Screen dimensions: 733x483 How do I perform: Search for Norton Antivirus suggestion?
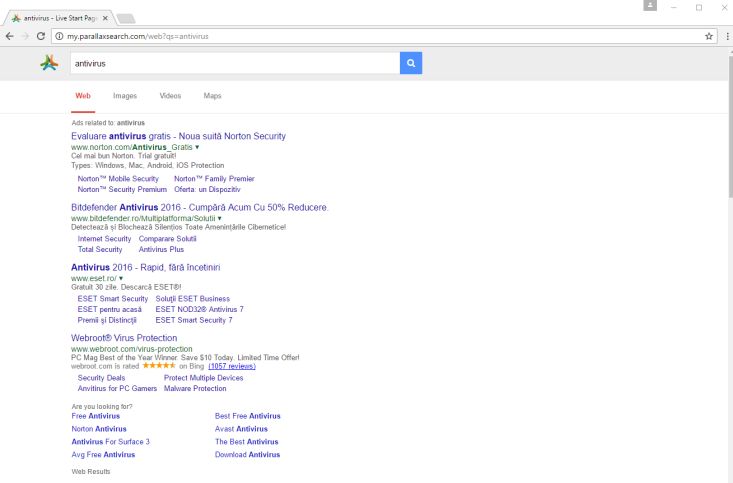tap(99, 429)
